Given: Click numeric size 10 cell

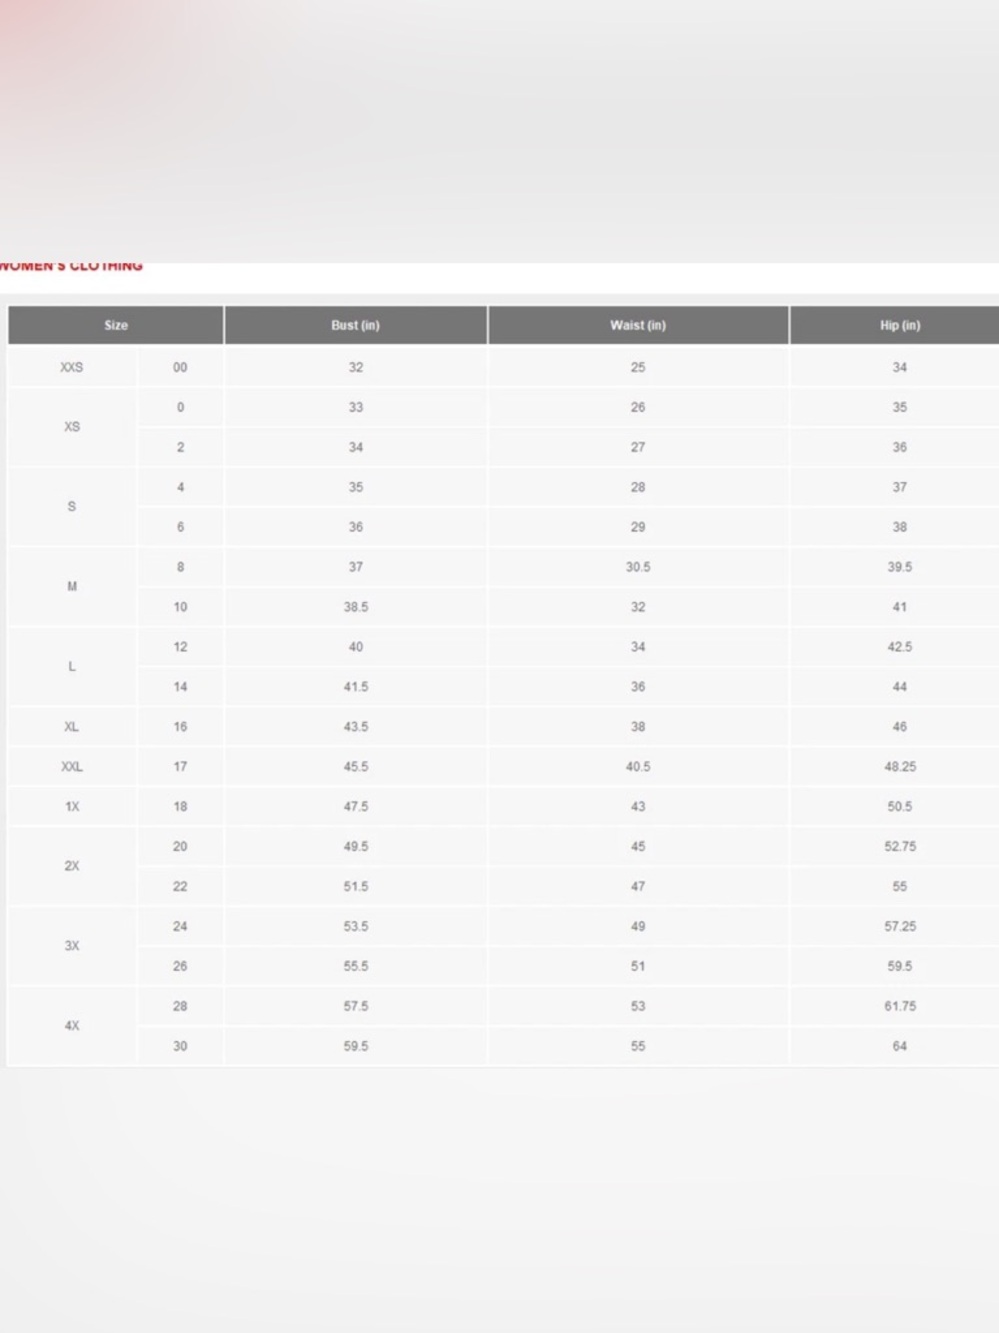Looking at the screenshot, I should click(180, 607).
